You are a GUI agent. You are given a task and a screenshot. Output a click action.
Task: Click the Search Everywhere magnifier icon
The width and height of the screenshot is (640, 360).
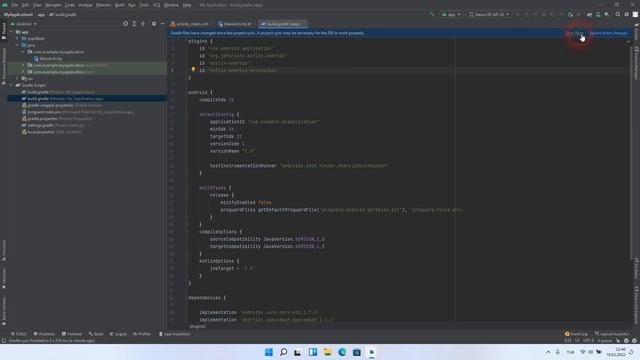(618, 15)
